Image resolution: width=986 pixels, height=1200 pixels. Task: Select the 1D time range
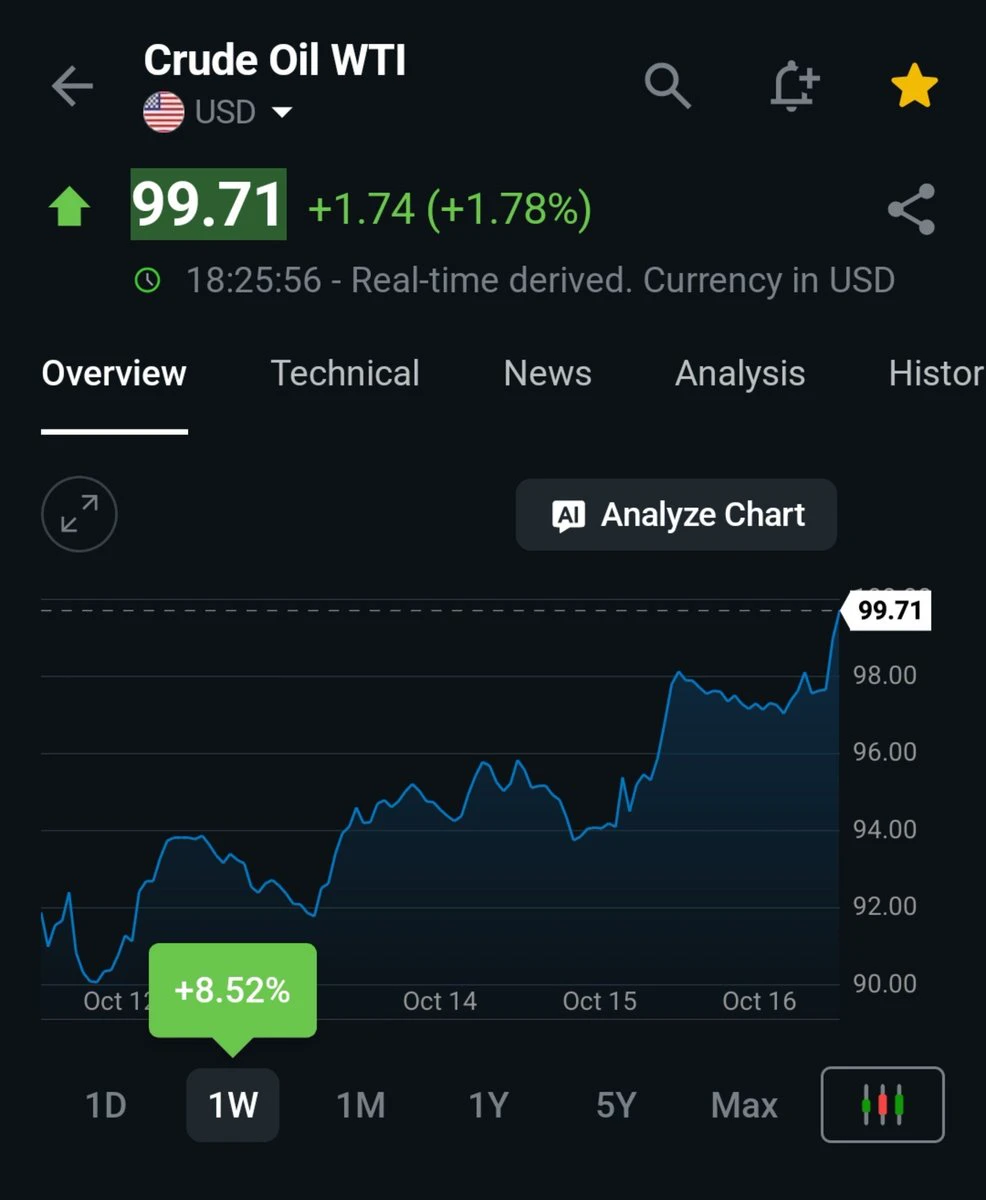pos(106,1105)
